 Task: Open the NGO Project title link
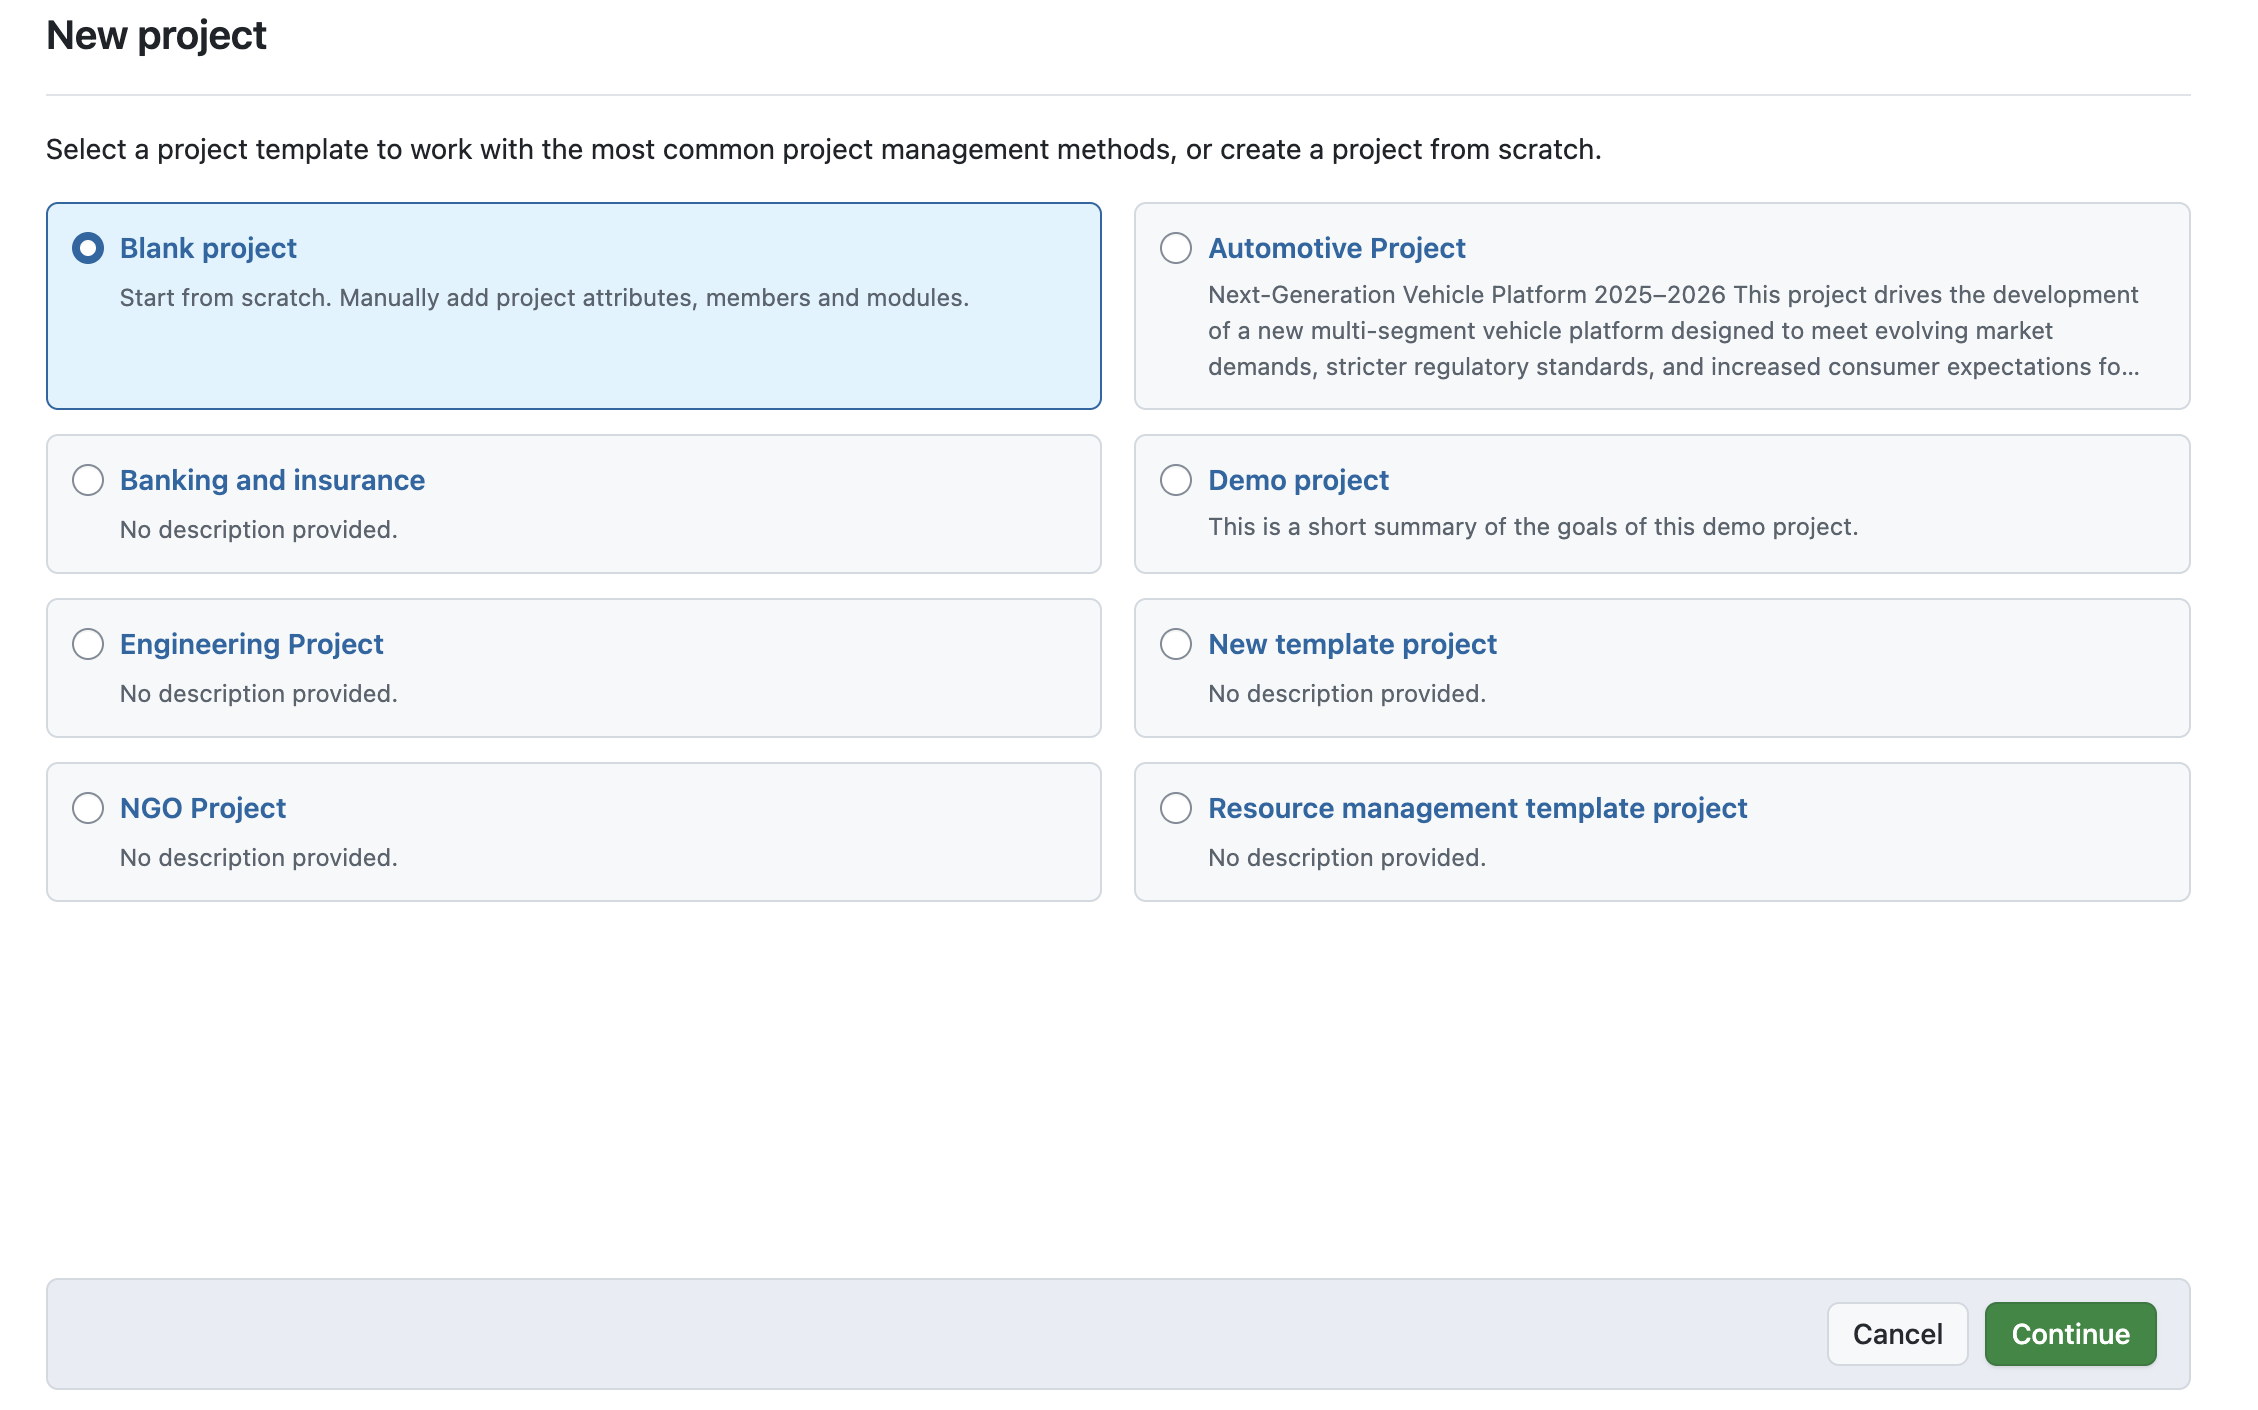tap(202, 808)
